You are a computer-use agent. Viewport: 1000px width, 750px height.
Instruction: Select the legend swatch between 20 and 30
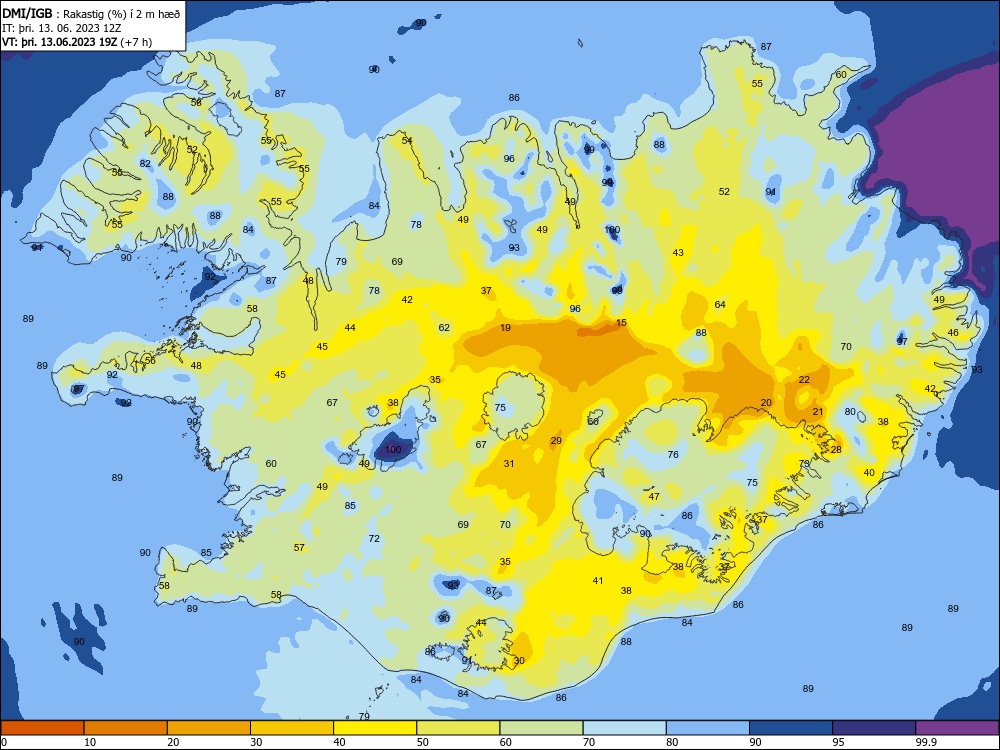(x=209, y=728)
